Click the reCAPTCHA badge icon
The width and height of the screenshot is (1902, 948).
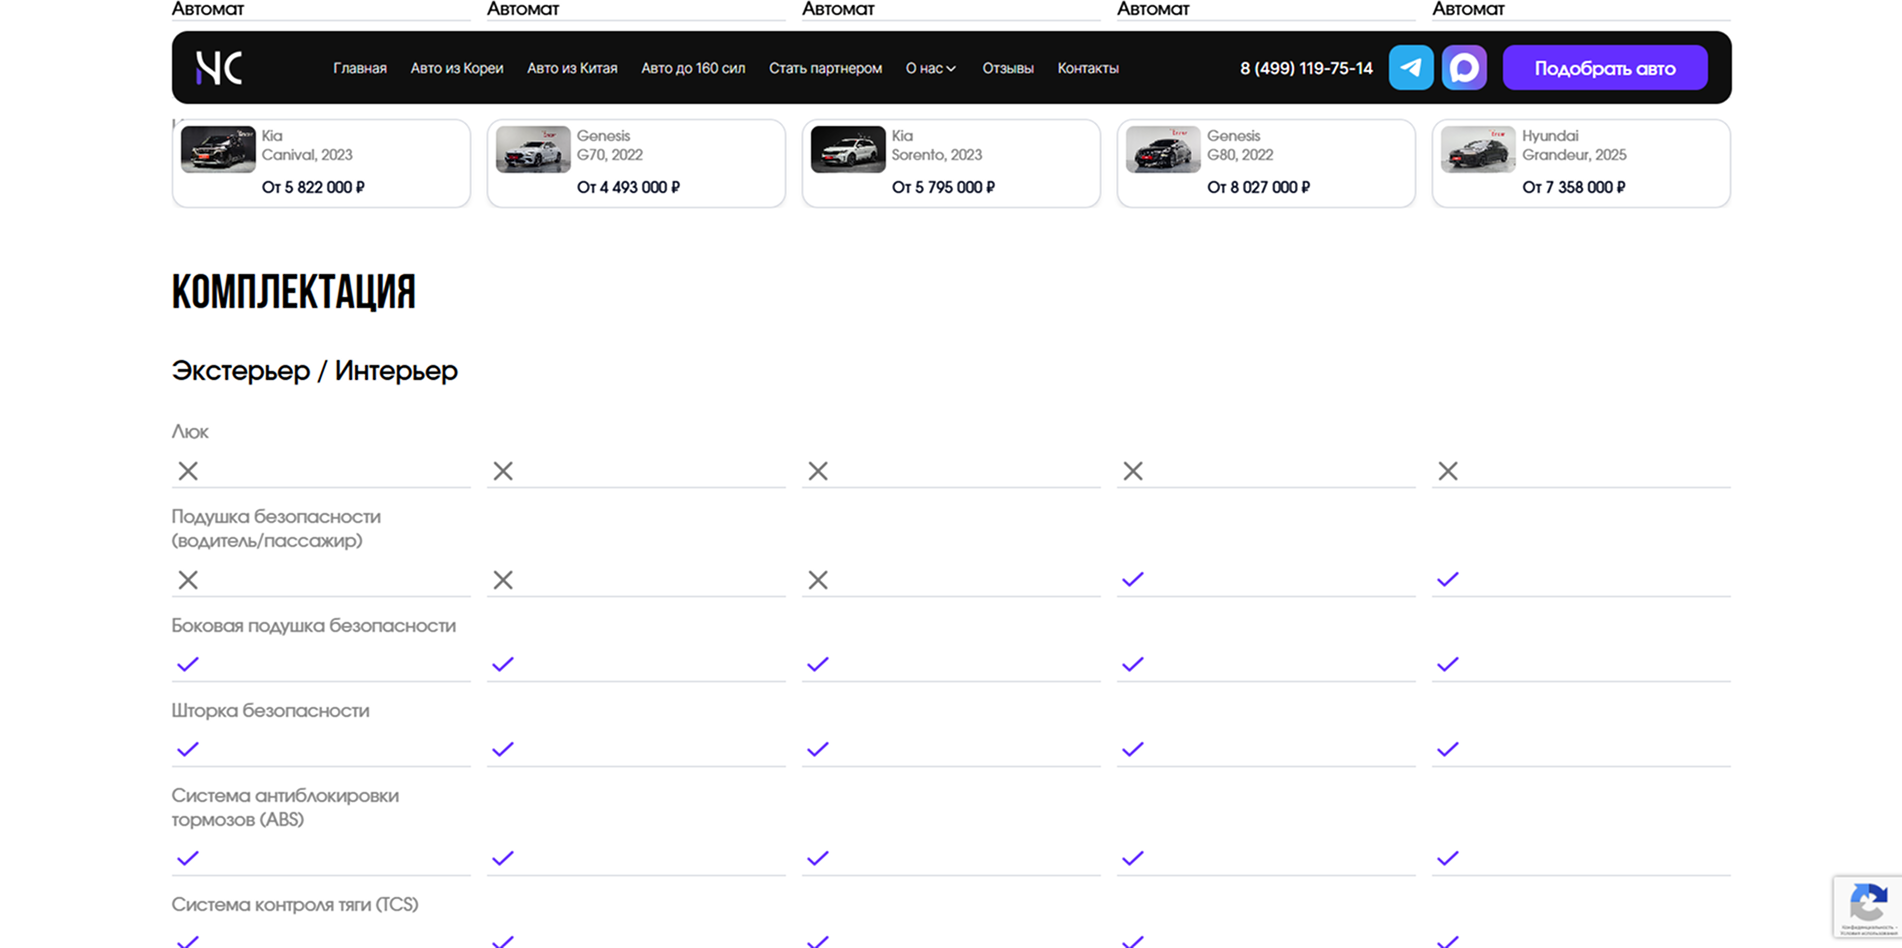[x=1867, y=906]
